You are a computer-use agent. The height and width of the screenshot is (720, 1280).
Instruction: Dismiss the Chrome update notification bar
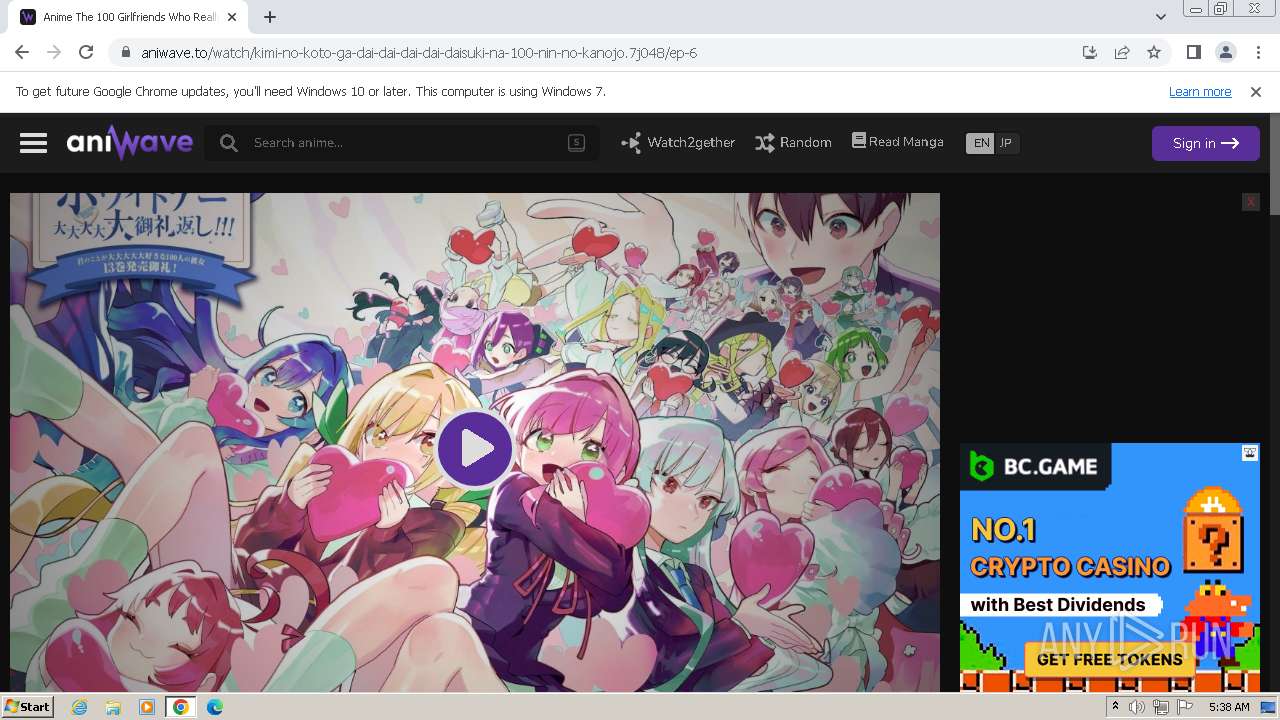pyautogui.click(x=1256, y=91)
